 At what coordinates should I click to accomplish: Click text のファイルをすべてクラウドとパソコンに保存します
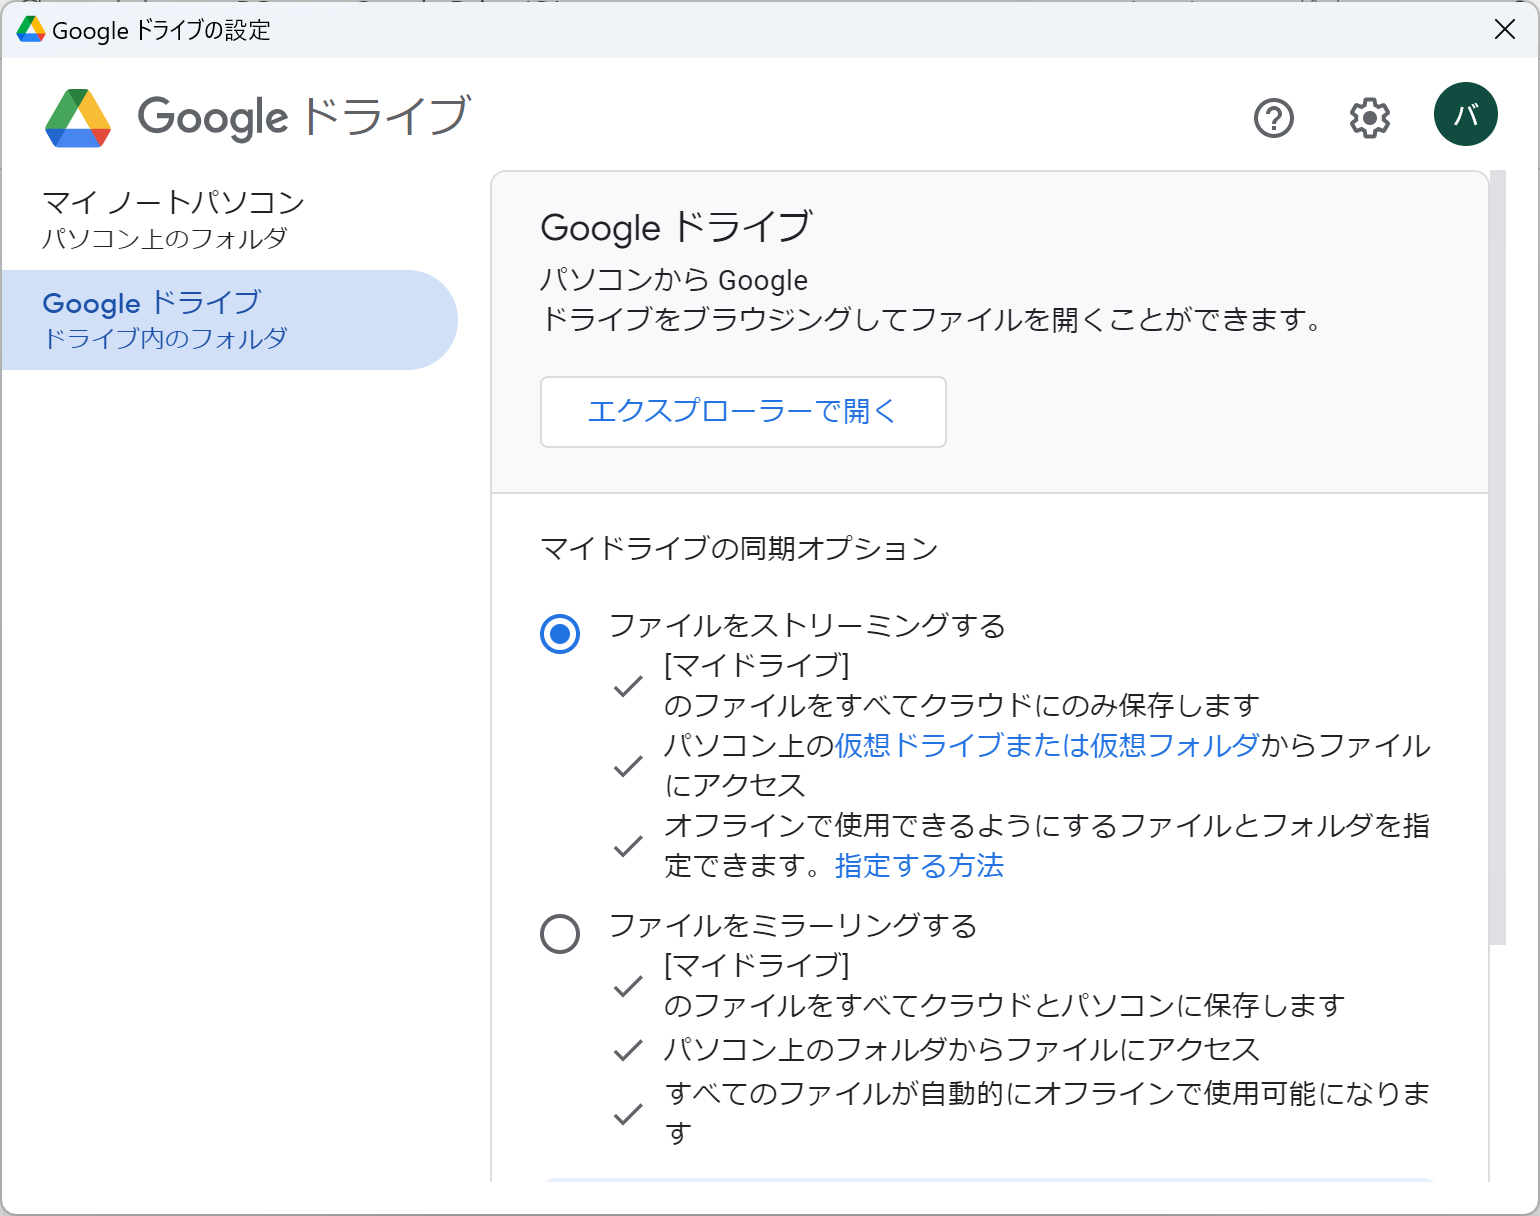[x=1004, y=1005]
